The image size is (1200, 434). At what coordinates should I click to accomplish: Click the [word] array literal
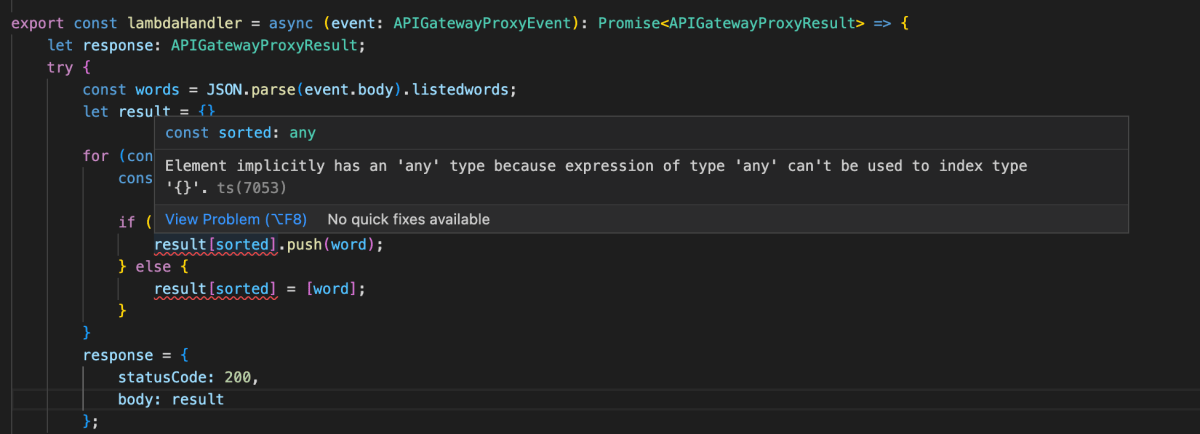333,288
